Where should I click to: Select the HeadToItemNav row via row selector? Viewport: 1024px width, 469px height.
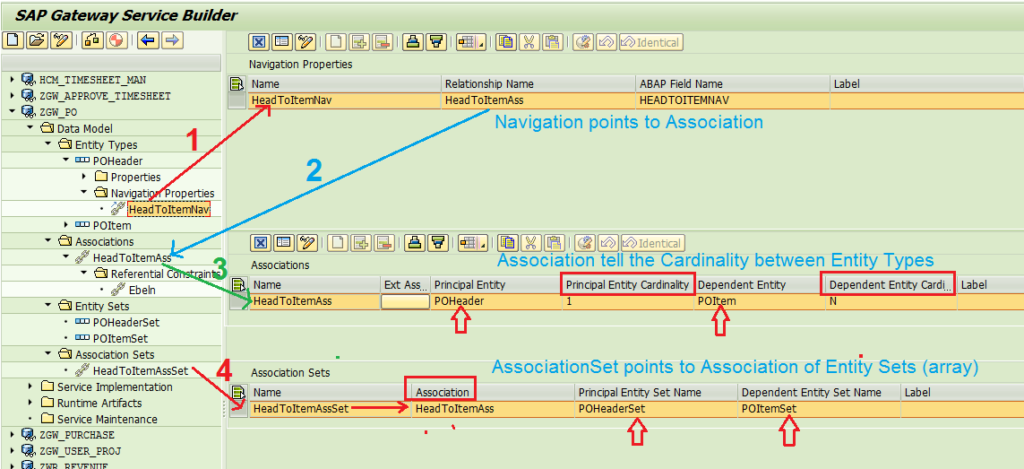click(238, 101)
